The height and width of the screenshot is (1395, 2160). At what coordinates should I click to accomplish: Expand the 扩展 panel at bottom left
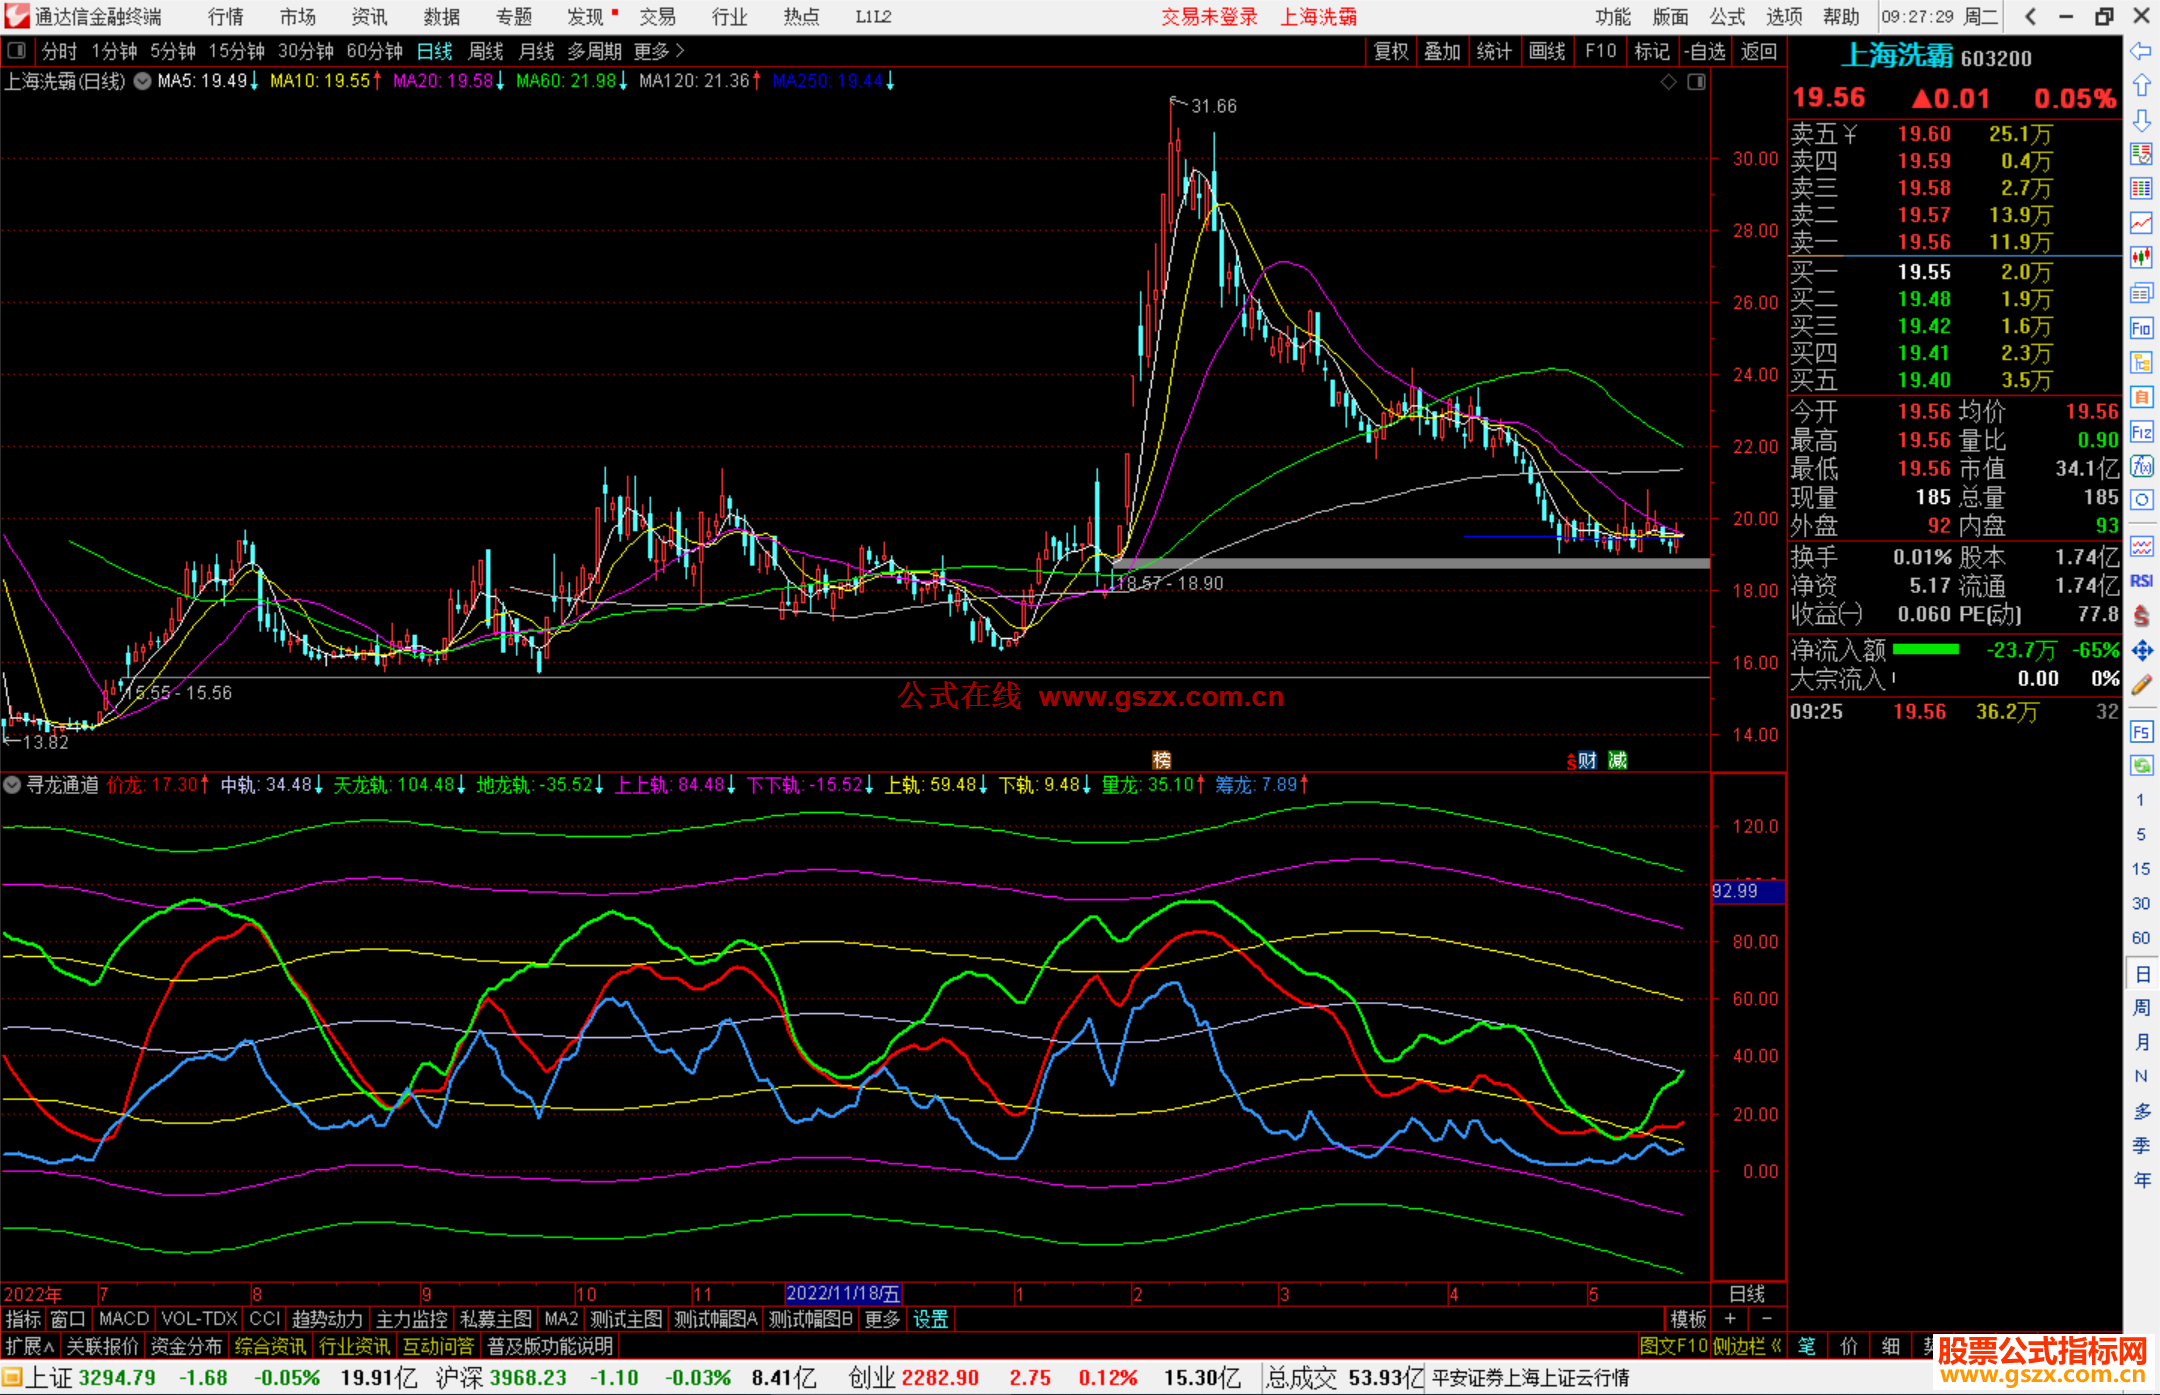point(30,1346)
